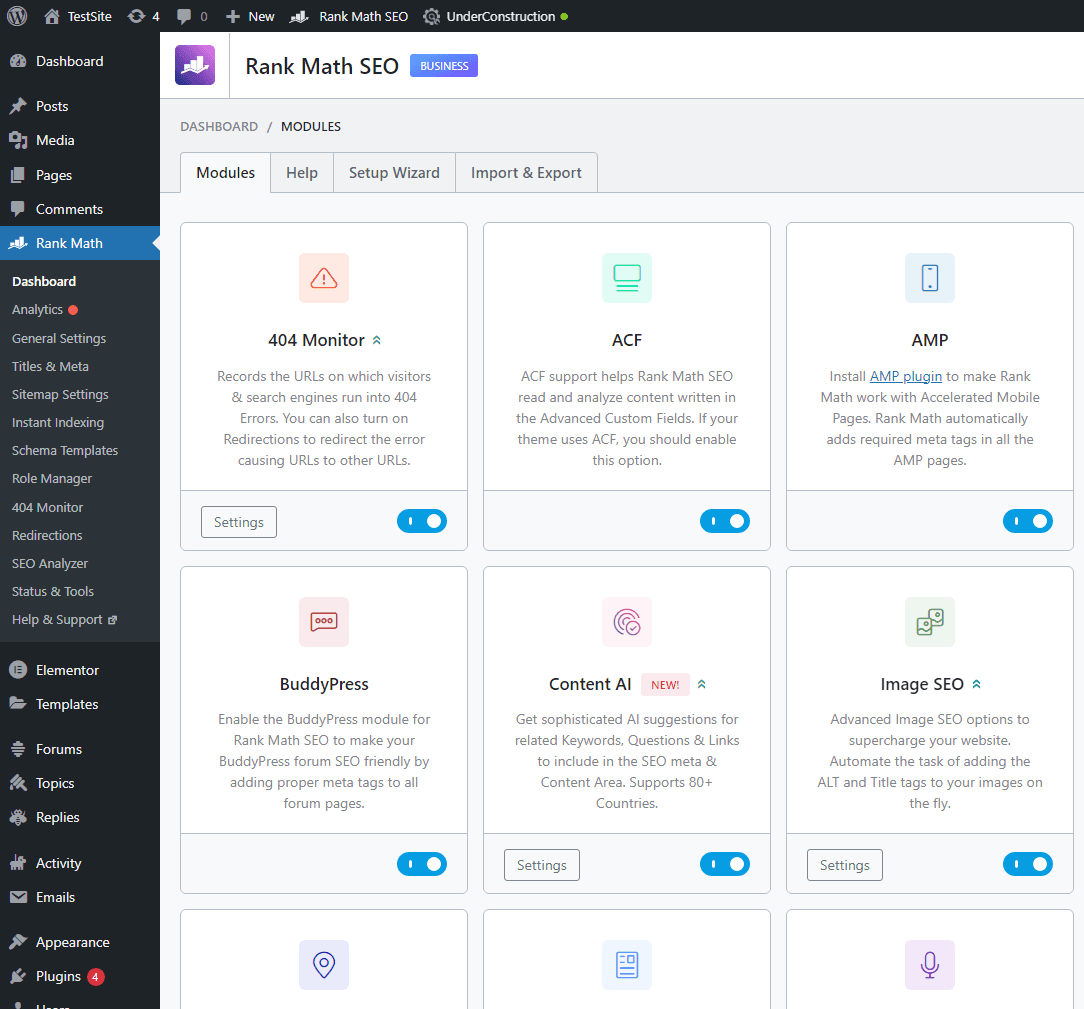Click the Media library icon
This screenshot has height=1009, width=1084.
(18, 140)
